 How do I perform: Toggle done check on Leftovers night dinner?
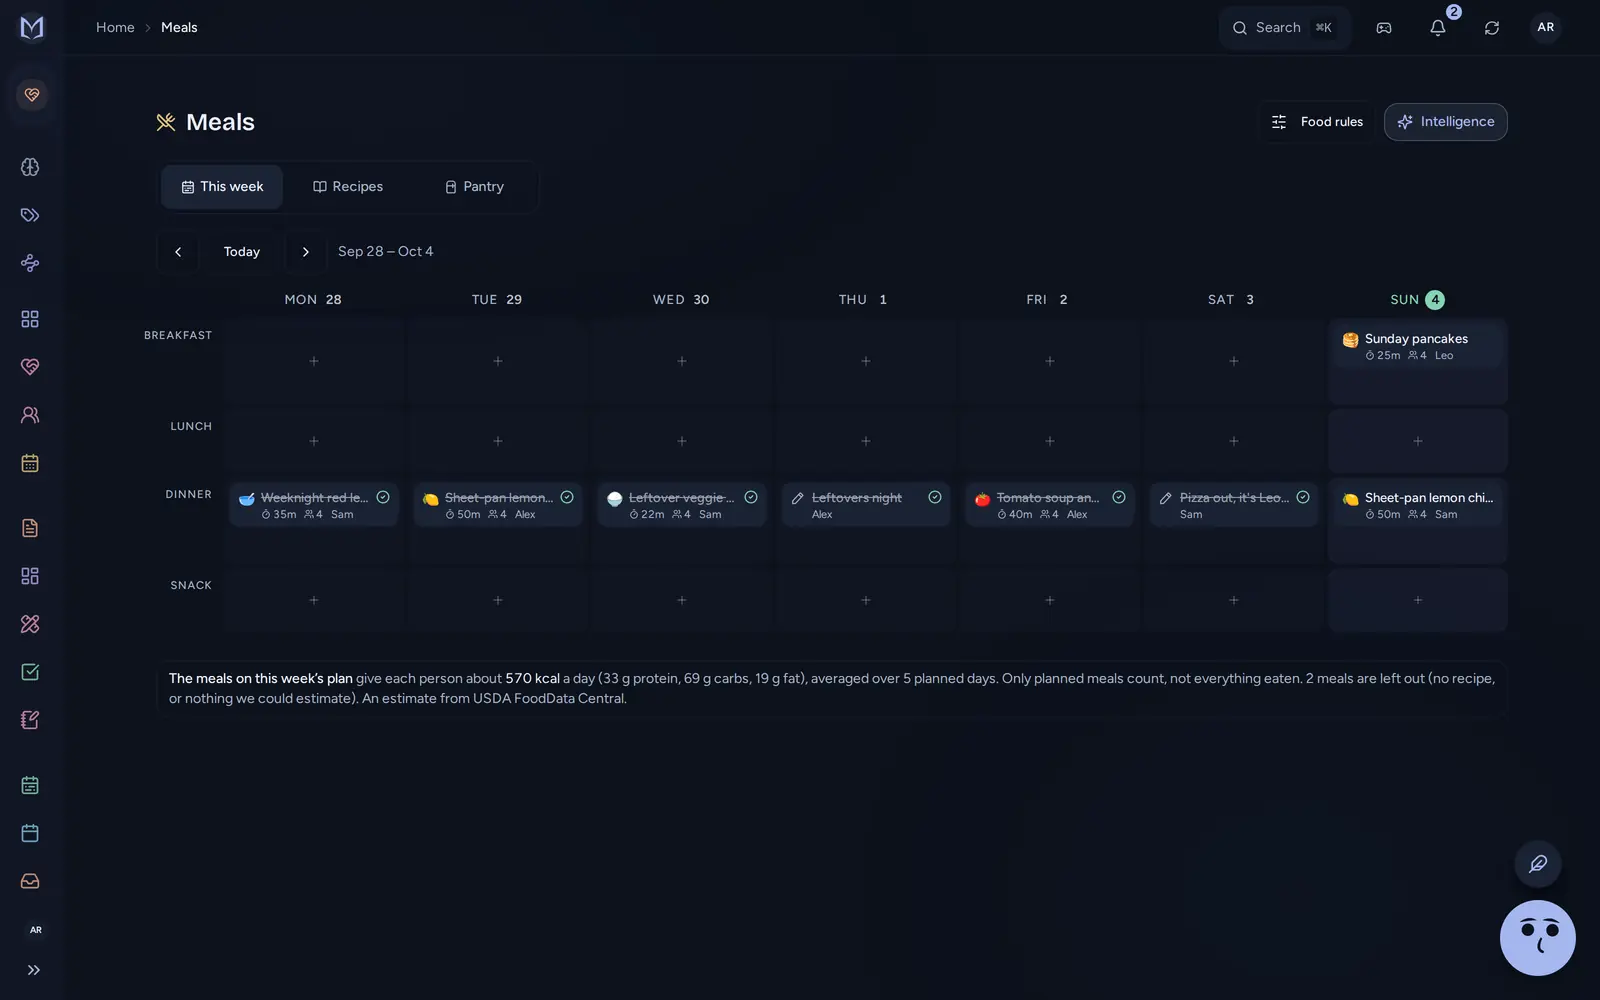(x=935, y=497)
